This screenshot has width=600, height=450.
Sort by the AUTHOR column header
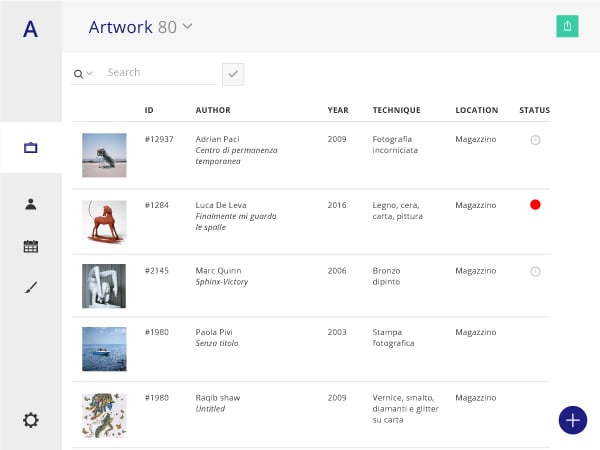[213, 110]
